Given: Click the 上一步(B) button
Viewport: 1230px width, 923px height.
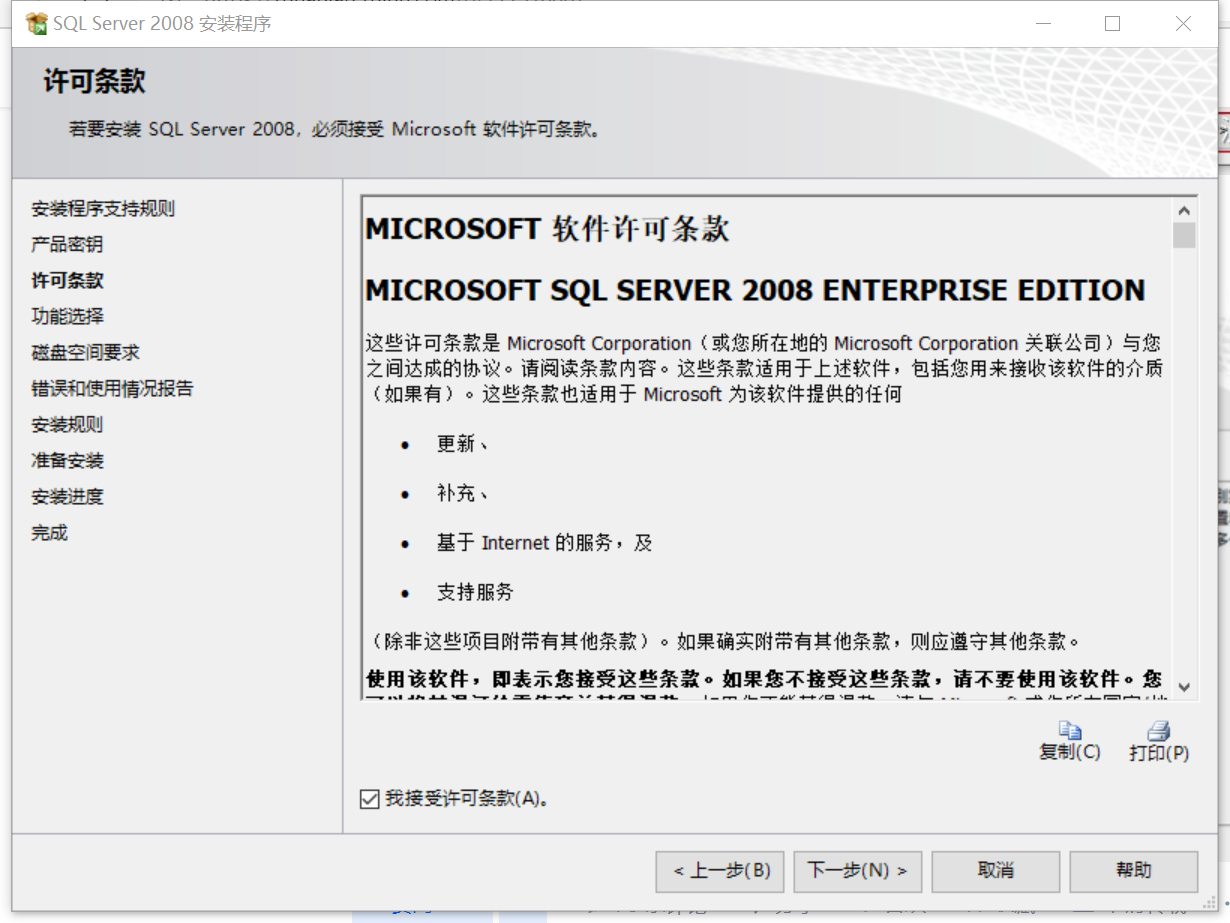Looking at the screenshot, I should click(x=719, y=871).
